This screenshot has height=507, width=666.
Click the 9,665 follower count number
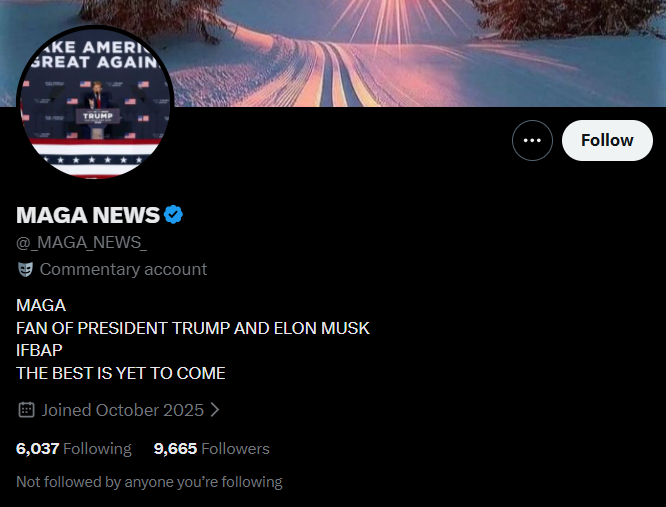tap(175, 449)
